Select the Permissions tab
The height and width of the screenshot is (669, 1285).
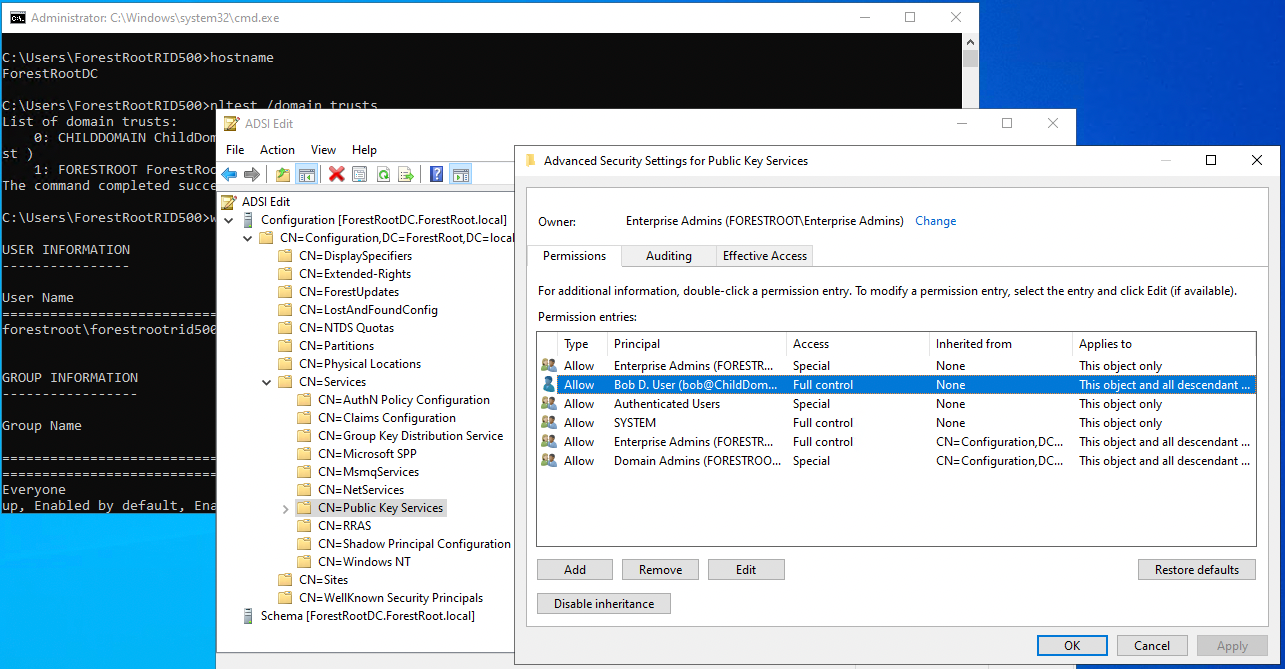(574, 255)
